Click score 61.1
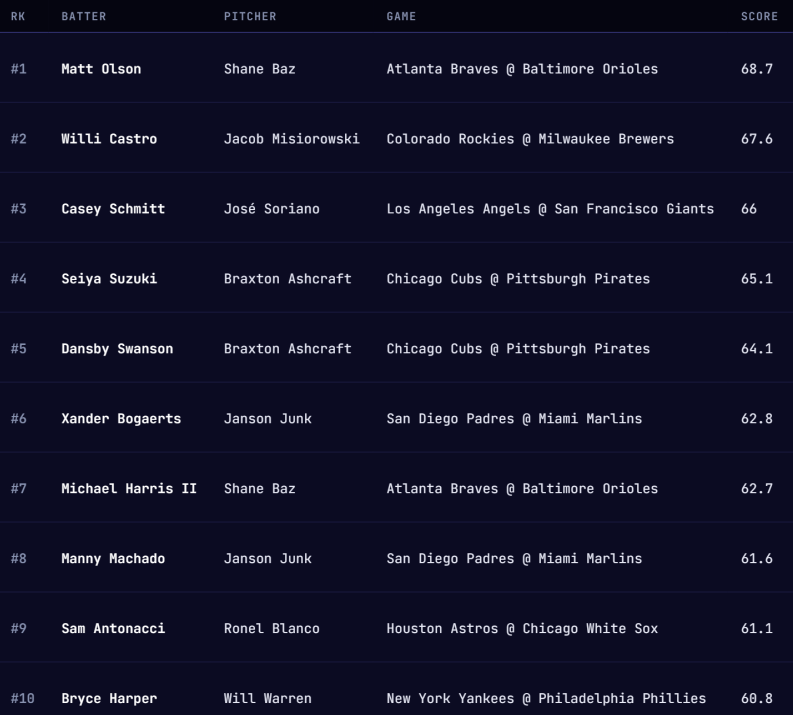Image resolution: width=793 pixels, height=715 pixels. (757, 629)
